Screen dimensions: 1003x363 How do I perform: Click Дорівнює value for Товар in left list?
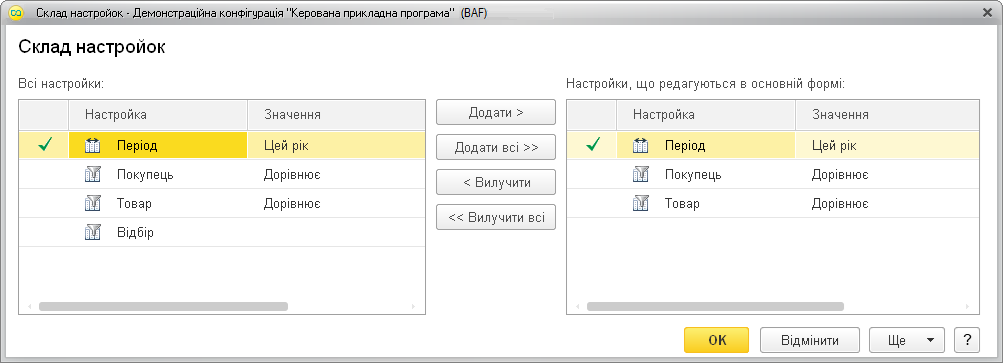292,204
